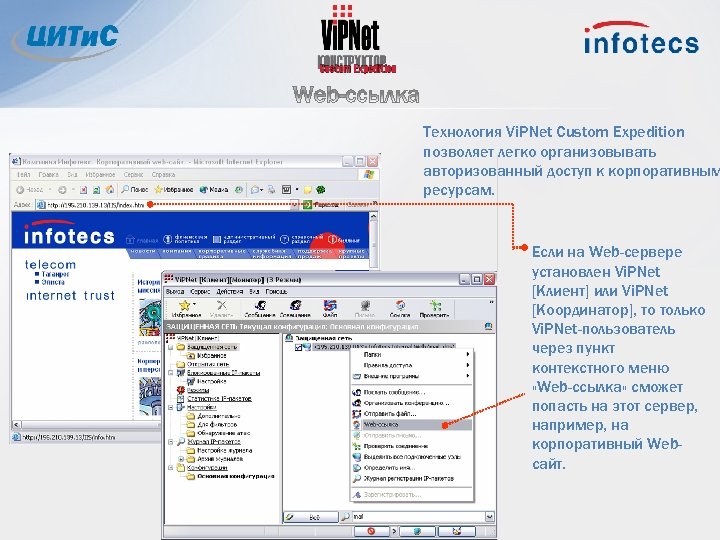Select Избранное folder in the ViPNet tree

pyautogui.click(x=212, y=356)
